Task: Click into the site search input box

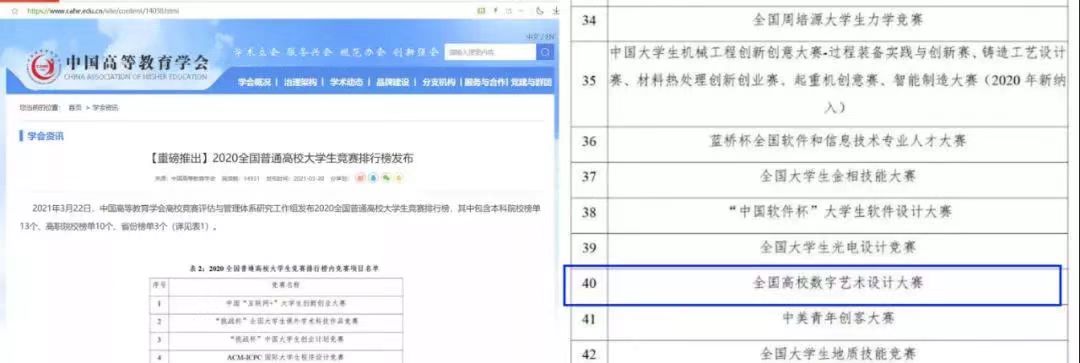Action: click(491, 53)
